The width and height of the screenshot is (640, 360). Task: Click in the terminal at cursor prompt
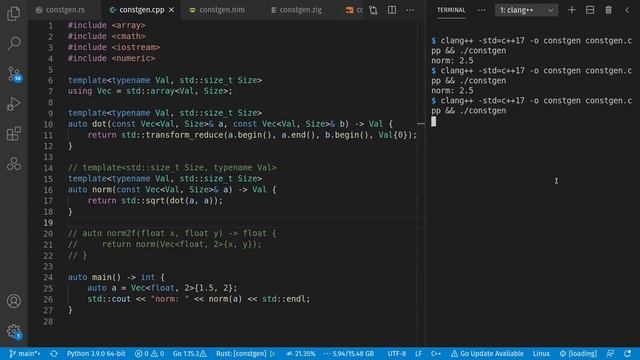tap(433, 121)
